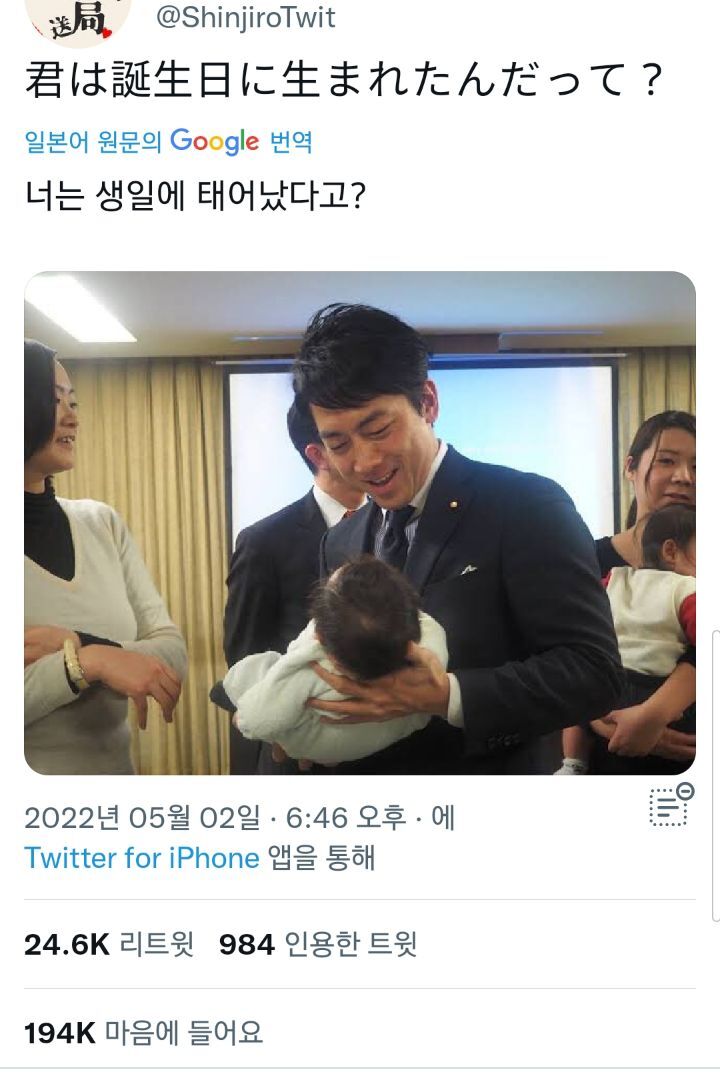Click the 일본어 원문의 translation source text
Viewport: 720px width, 1072px height.
[x=93, y=142]
